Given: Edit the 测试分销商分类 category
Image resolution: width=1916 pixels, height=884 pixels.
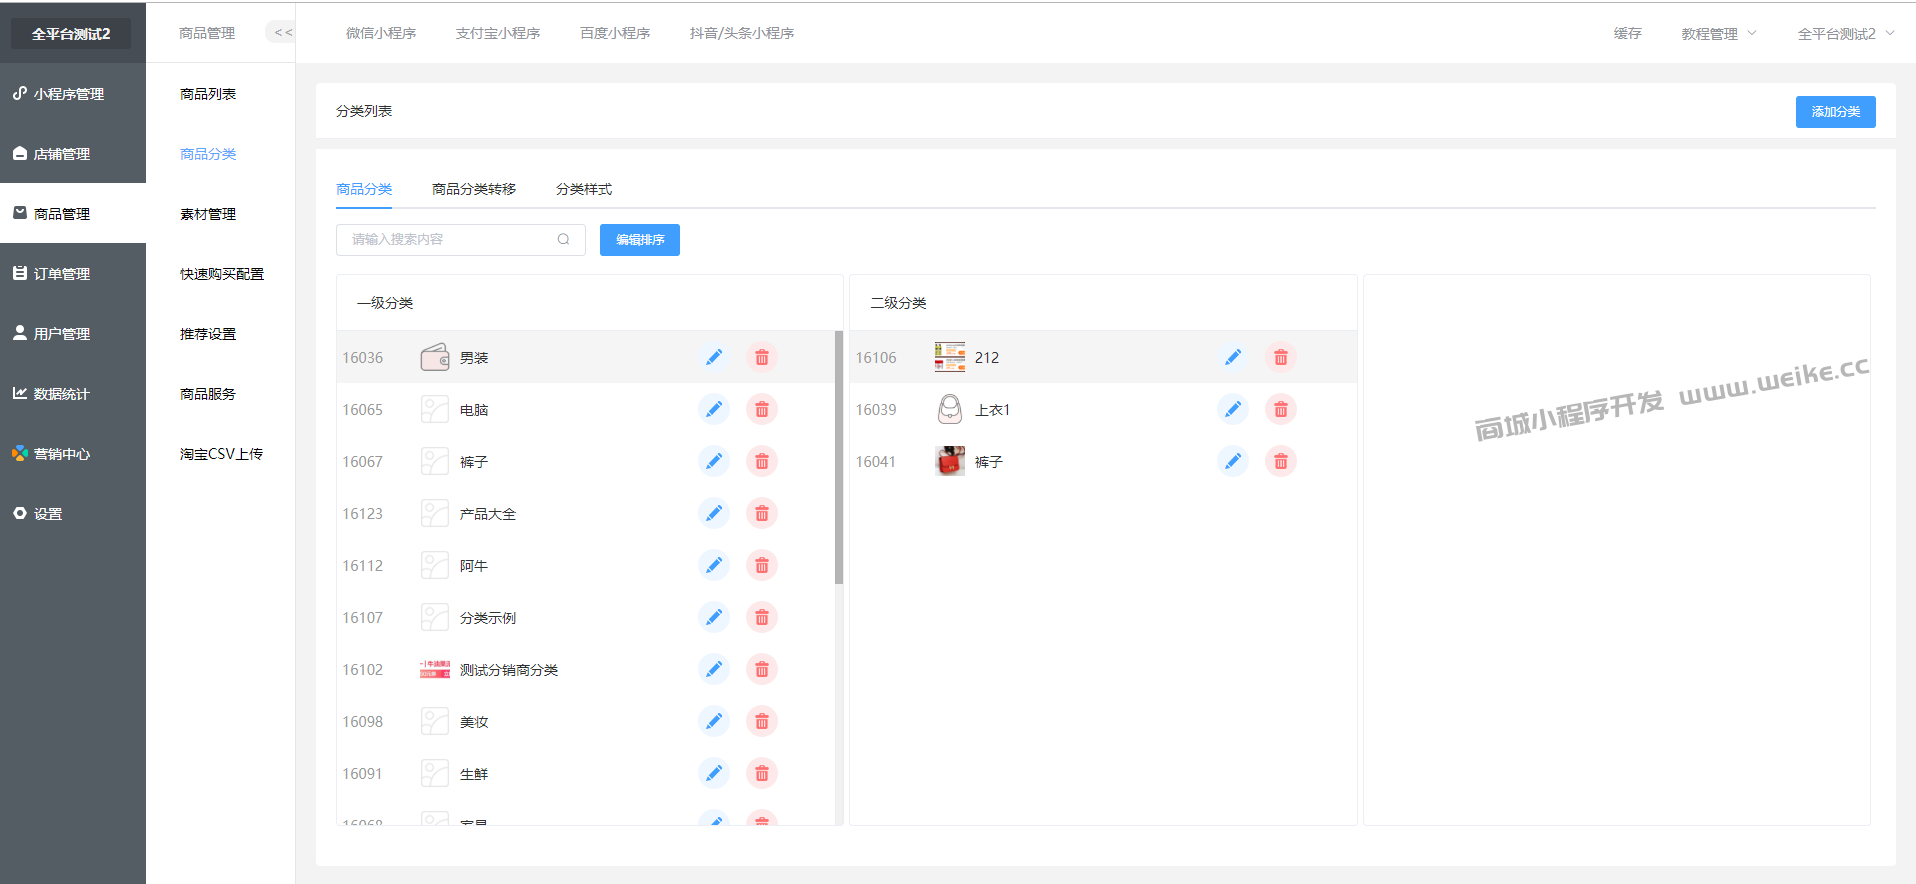Looking at the screenshot, I should [x=714, y=669].
